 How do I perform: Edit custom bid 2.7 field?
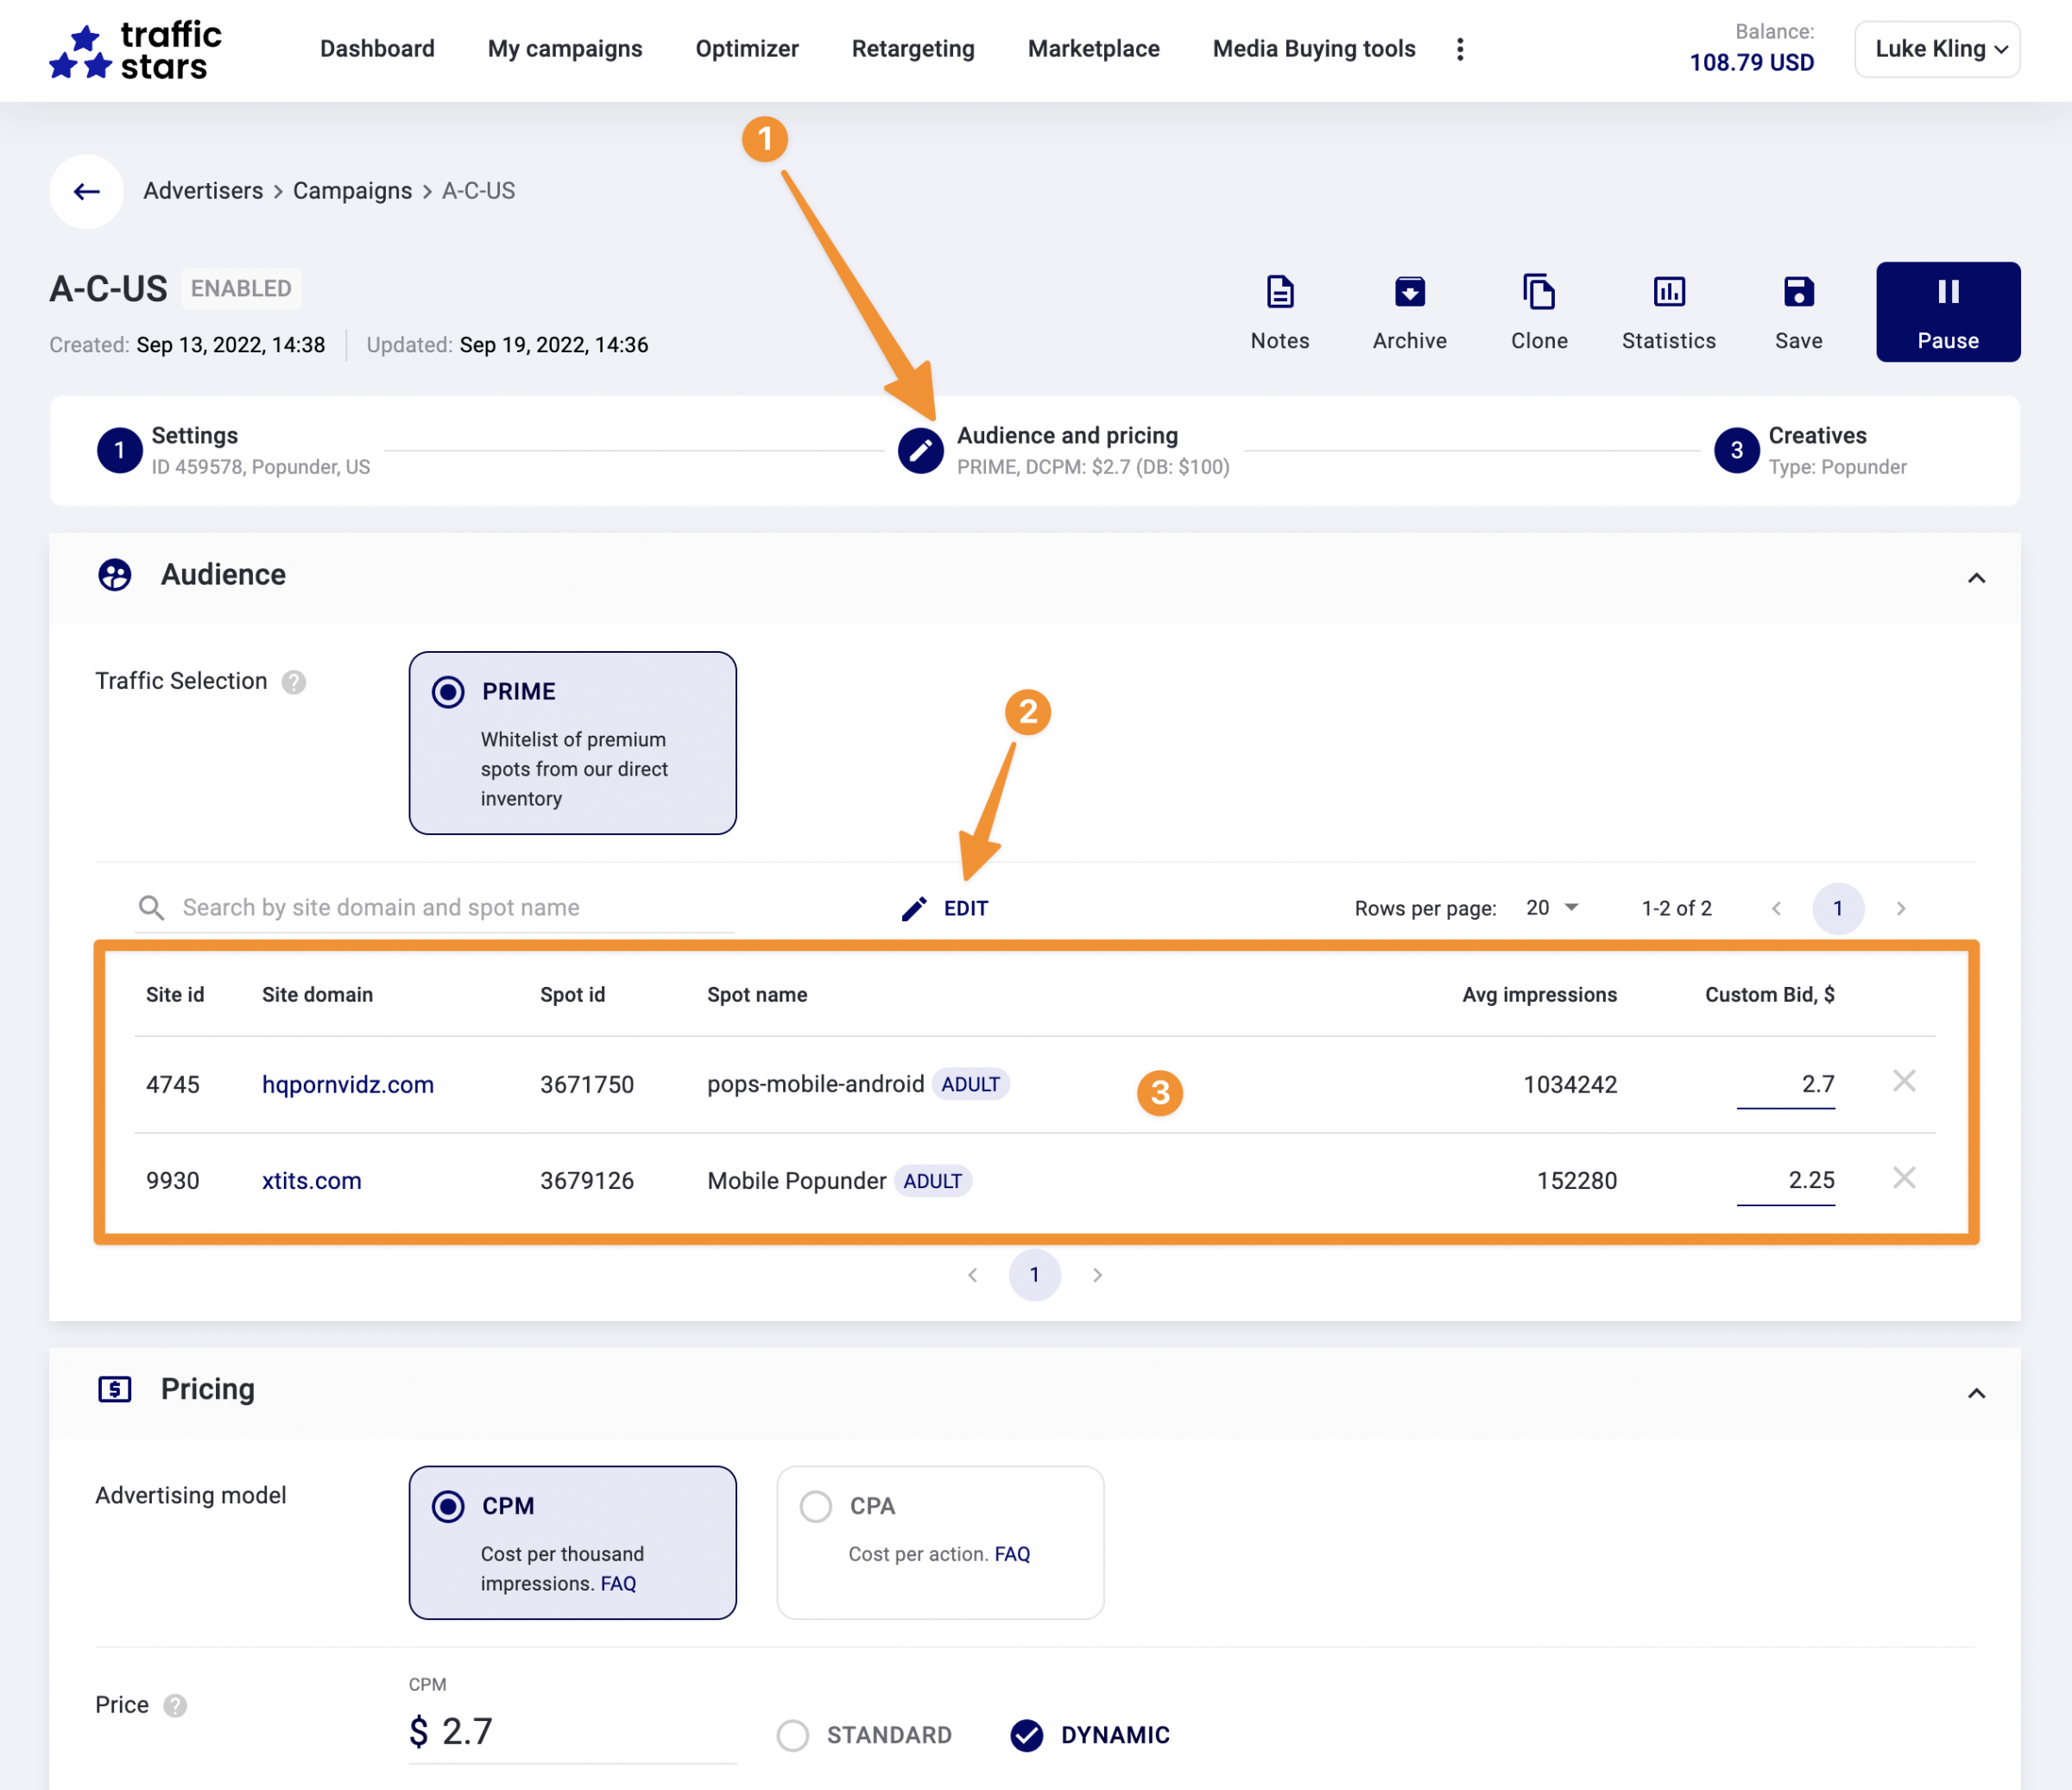pyautogui.click(x=1785, y=1084)
